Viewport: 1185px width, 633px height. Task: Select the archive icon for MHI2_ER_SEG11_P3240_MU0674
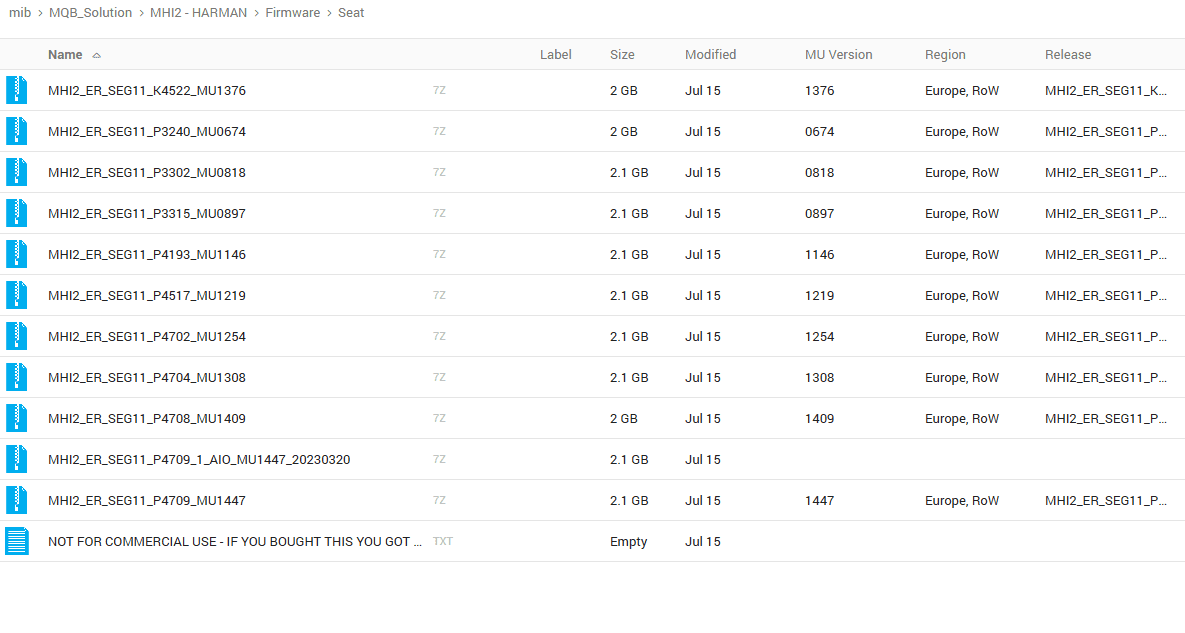click(17, 131)
